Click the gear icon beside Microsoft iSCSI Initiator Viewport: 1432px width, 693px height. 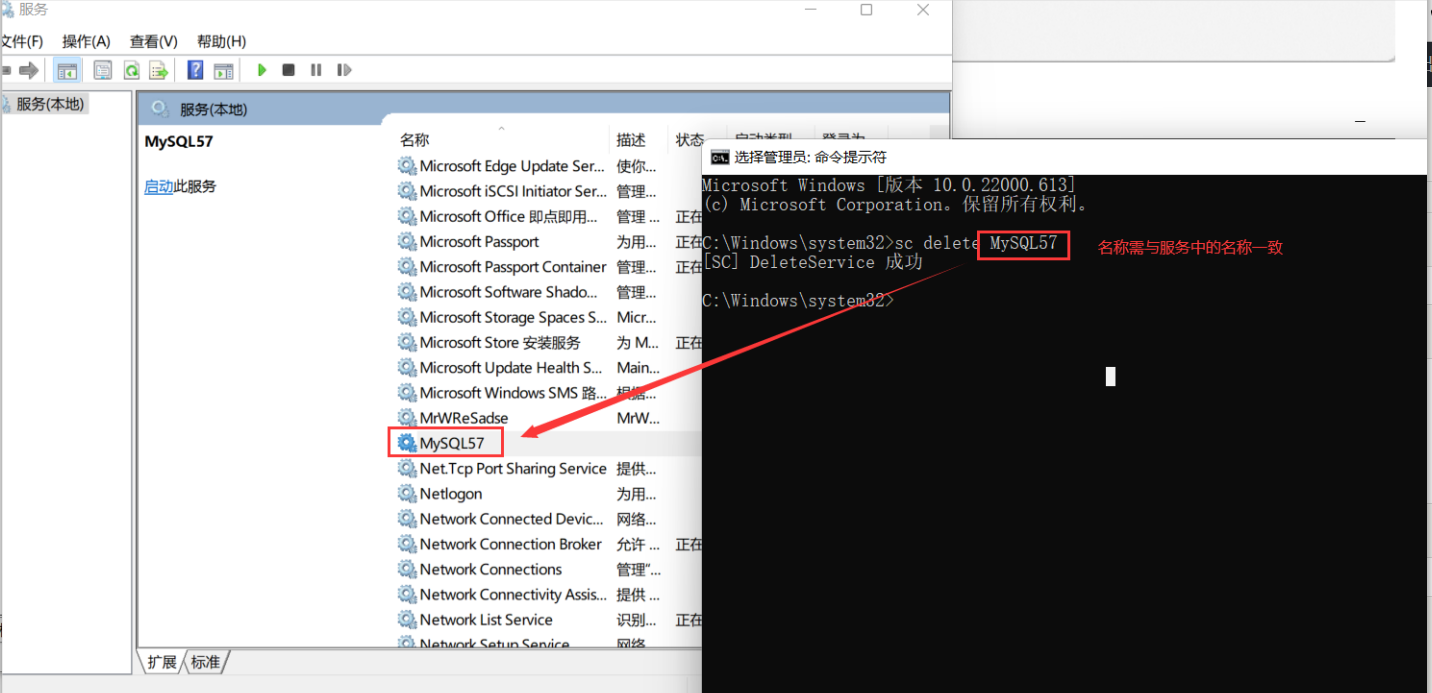(x=407, y=191)
